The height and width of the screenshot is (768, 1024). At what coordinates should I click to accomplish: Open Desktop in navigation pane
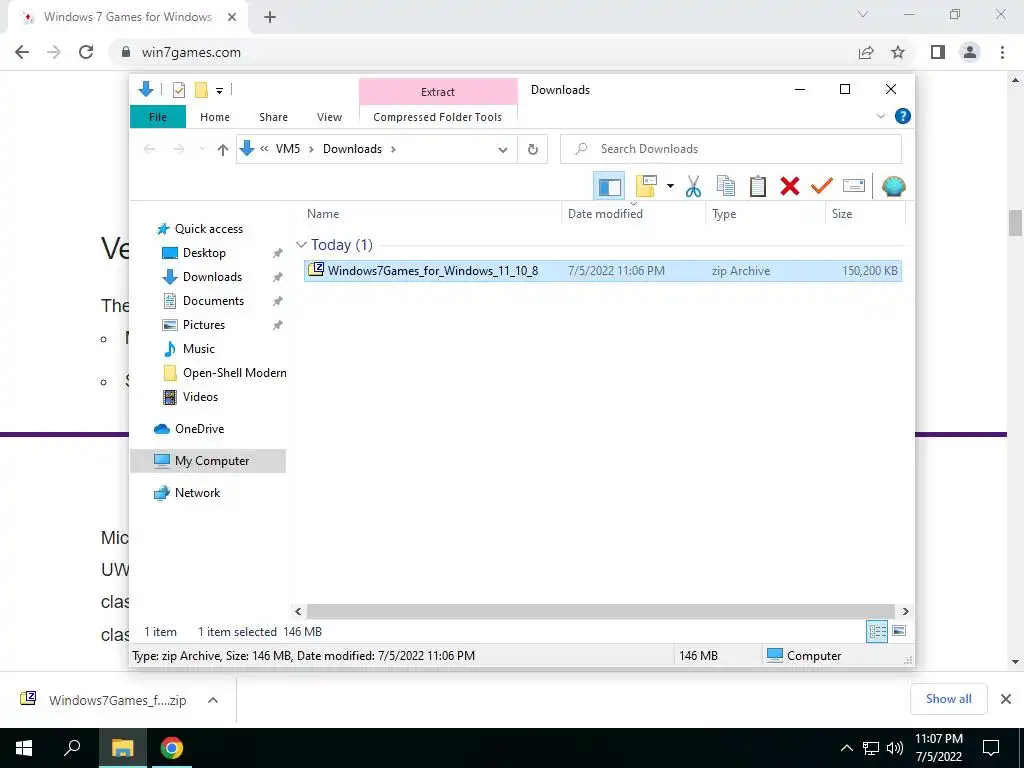204,253
